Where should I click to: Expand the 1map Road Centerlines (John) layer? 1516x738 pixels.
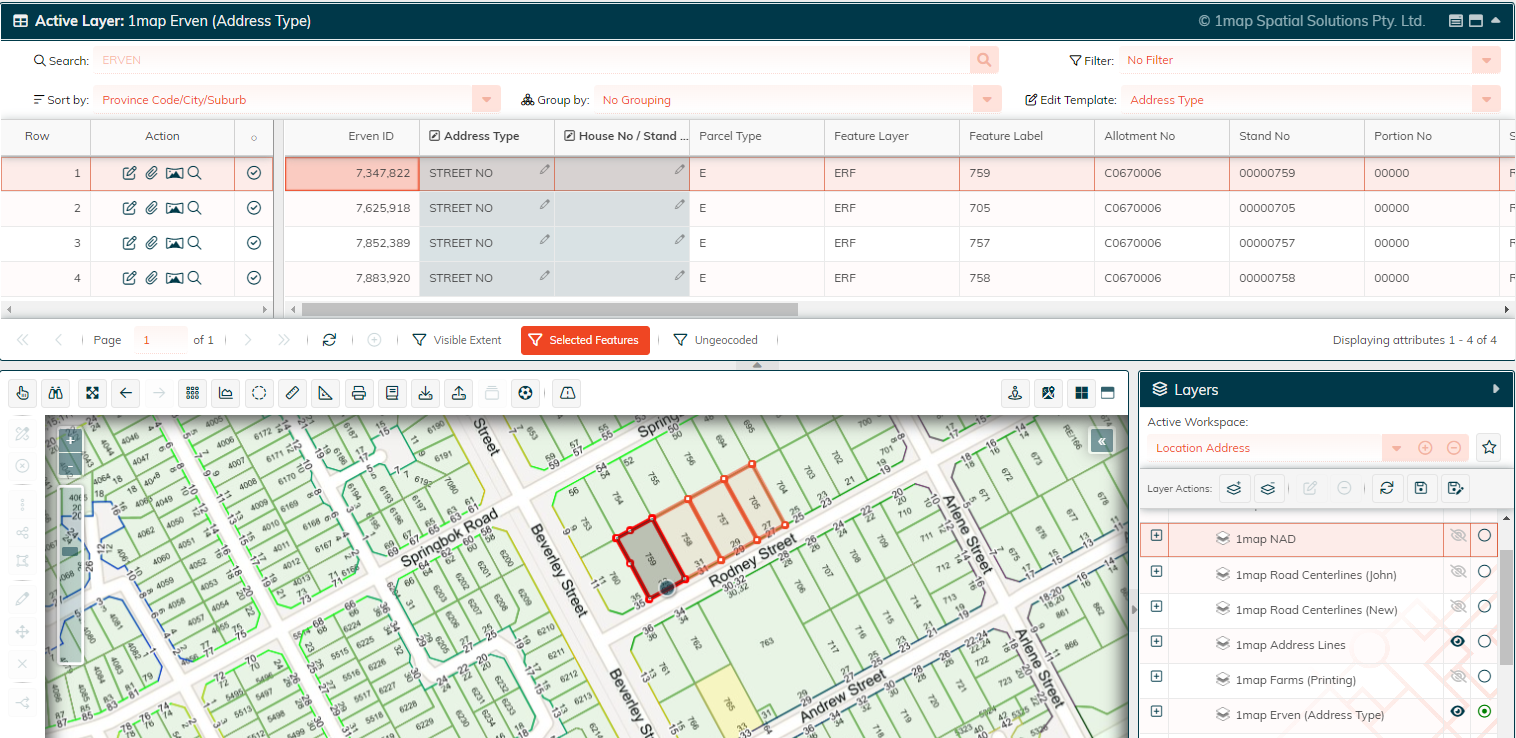tap(1156, 571)
